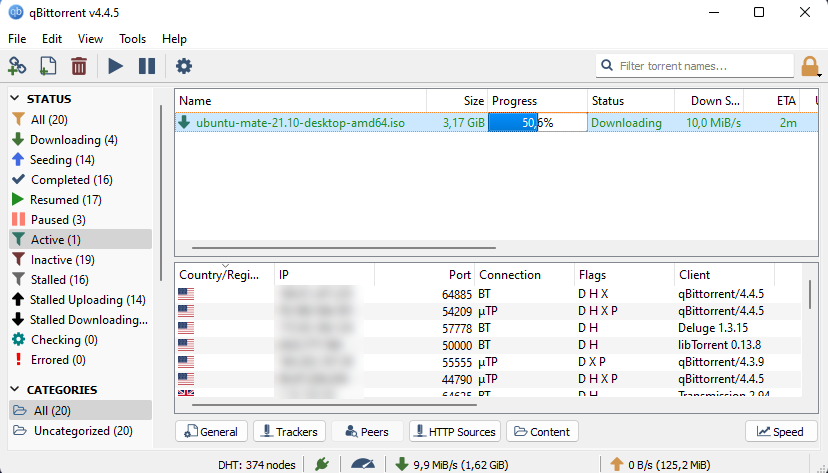Click the green connection status plug icon
828x473 pixels.
coord(322,465)
